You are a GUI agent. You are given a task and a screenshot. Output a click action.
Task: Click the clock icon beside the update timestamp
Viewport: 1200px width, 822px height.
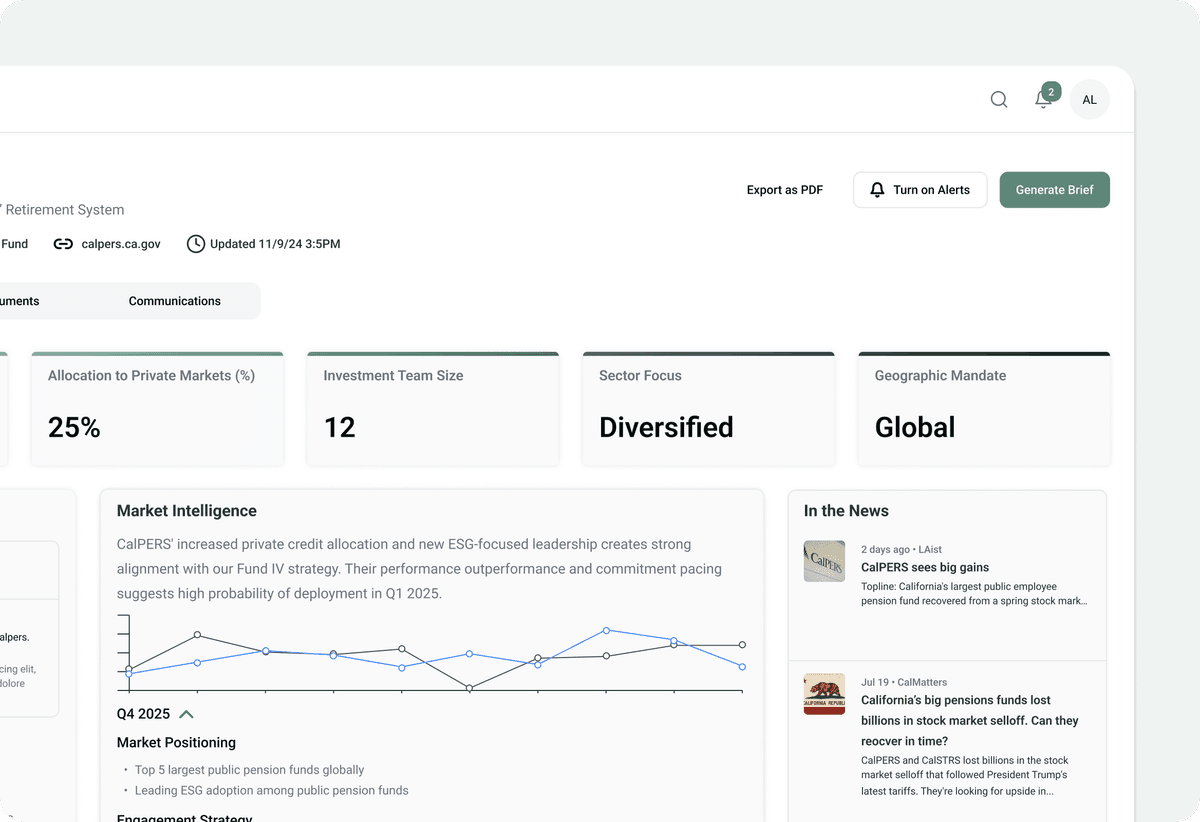(x=196, y=243)
